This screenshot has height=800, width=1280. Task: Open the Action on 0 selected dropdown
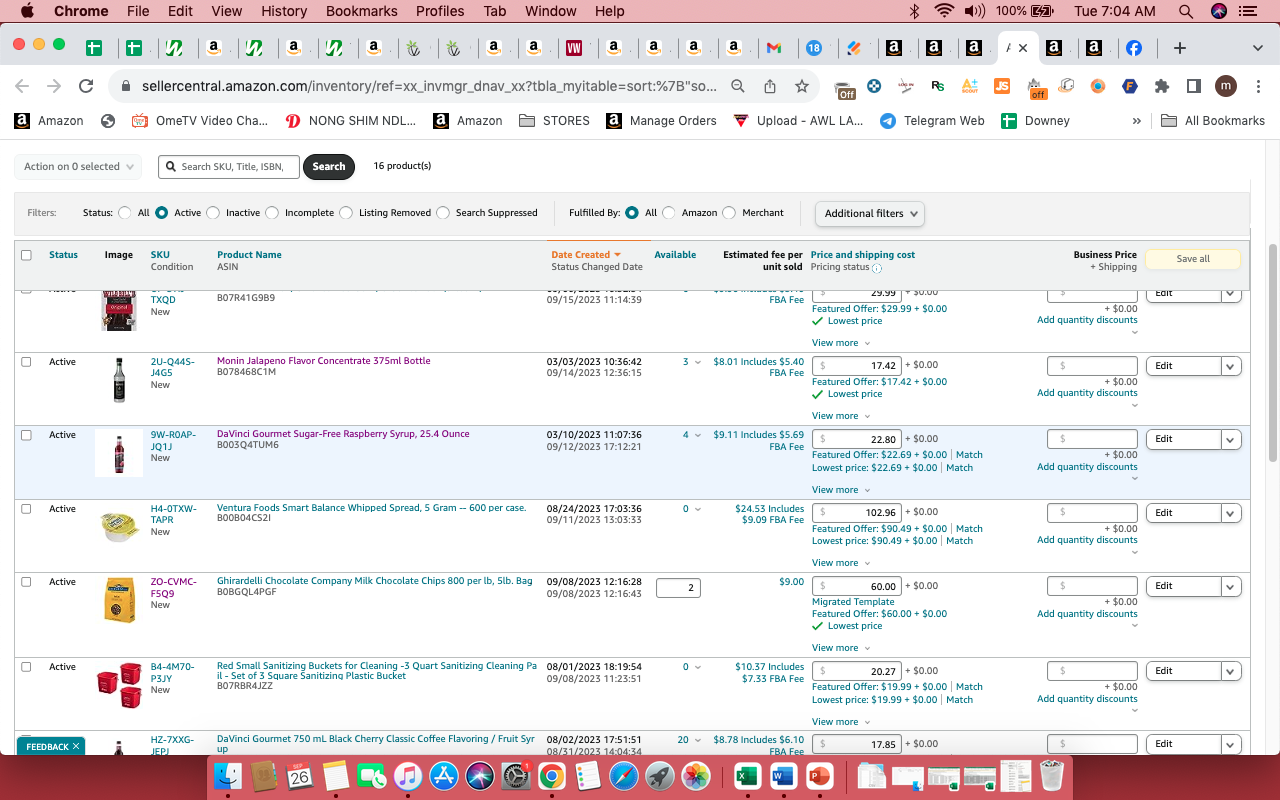pos(78,167)
